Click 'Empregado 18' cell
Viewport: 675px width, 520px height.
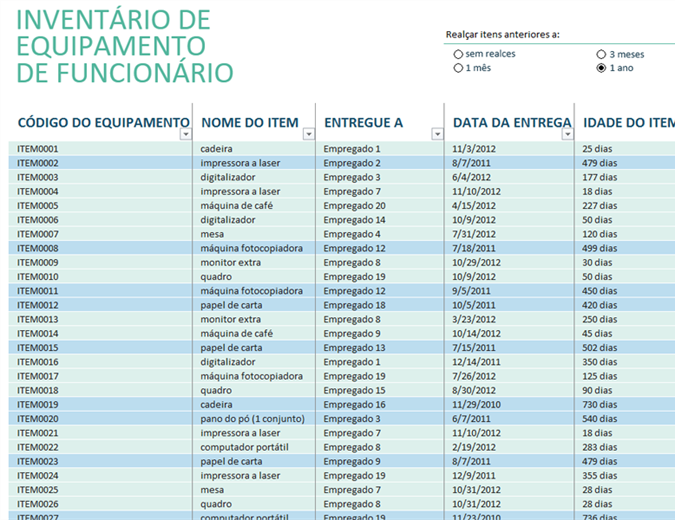pyautogui.click(x=355, y=305)
